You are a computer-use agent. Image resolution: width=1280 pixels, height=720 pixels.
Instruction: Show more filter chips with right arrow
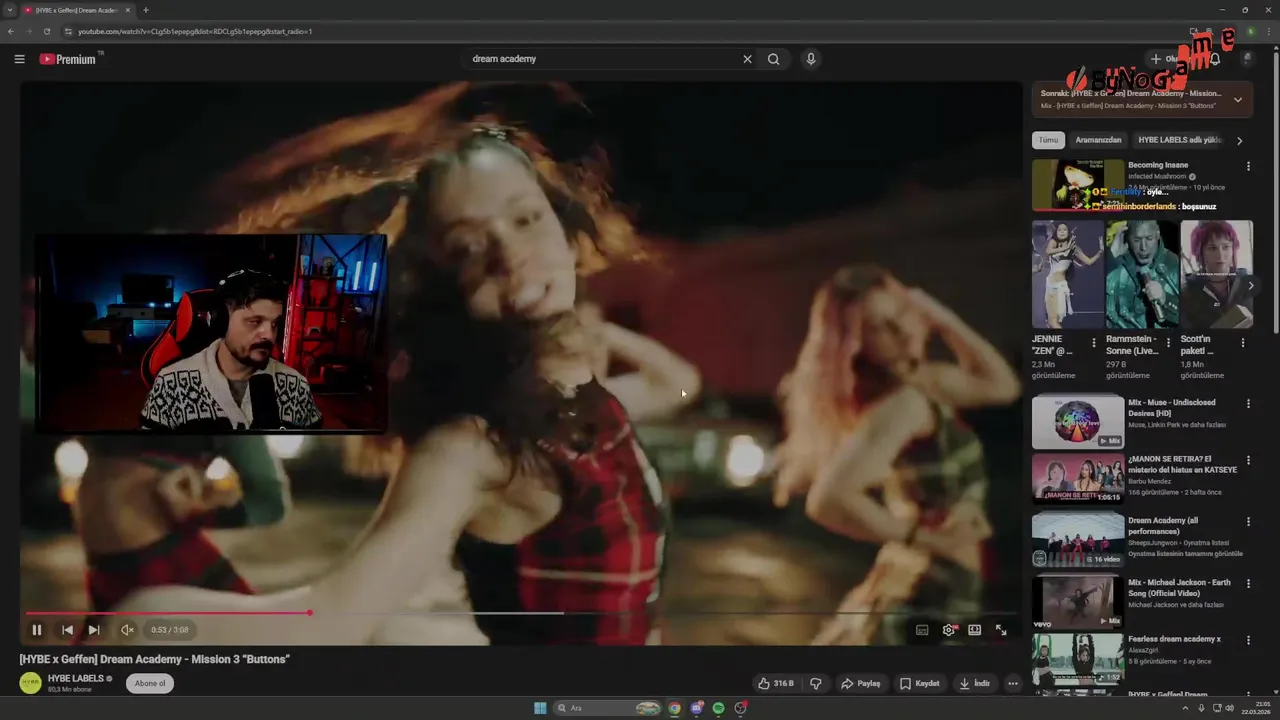[x=1239, y=141]
